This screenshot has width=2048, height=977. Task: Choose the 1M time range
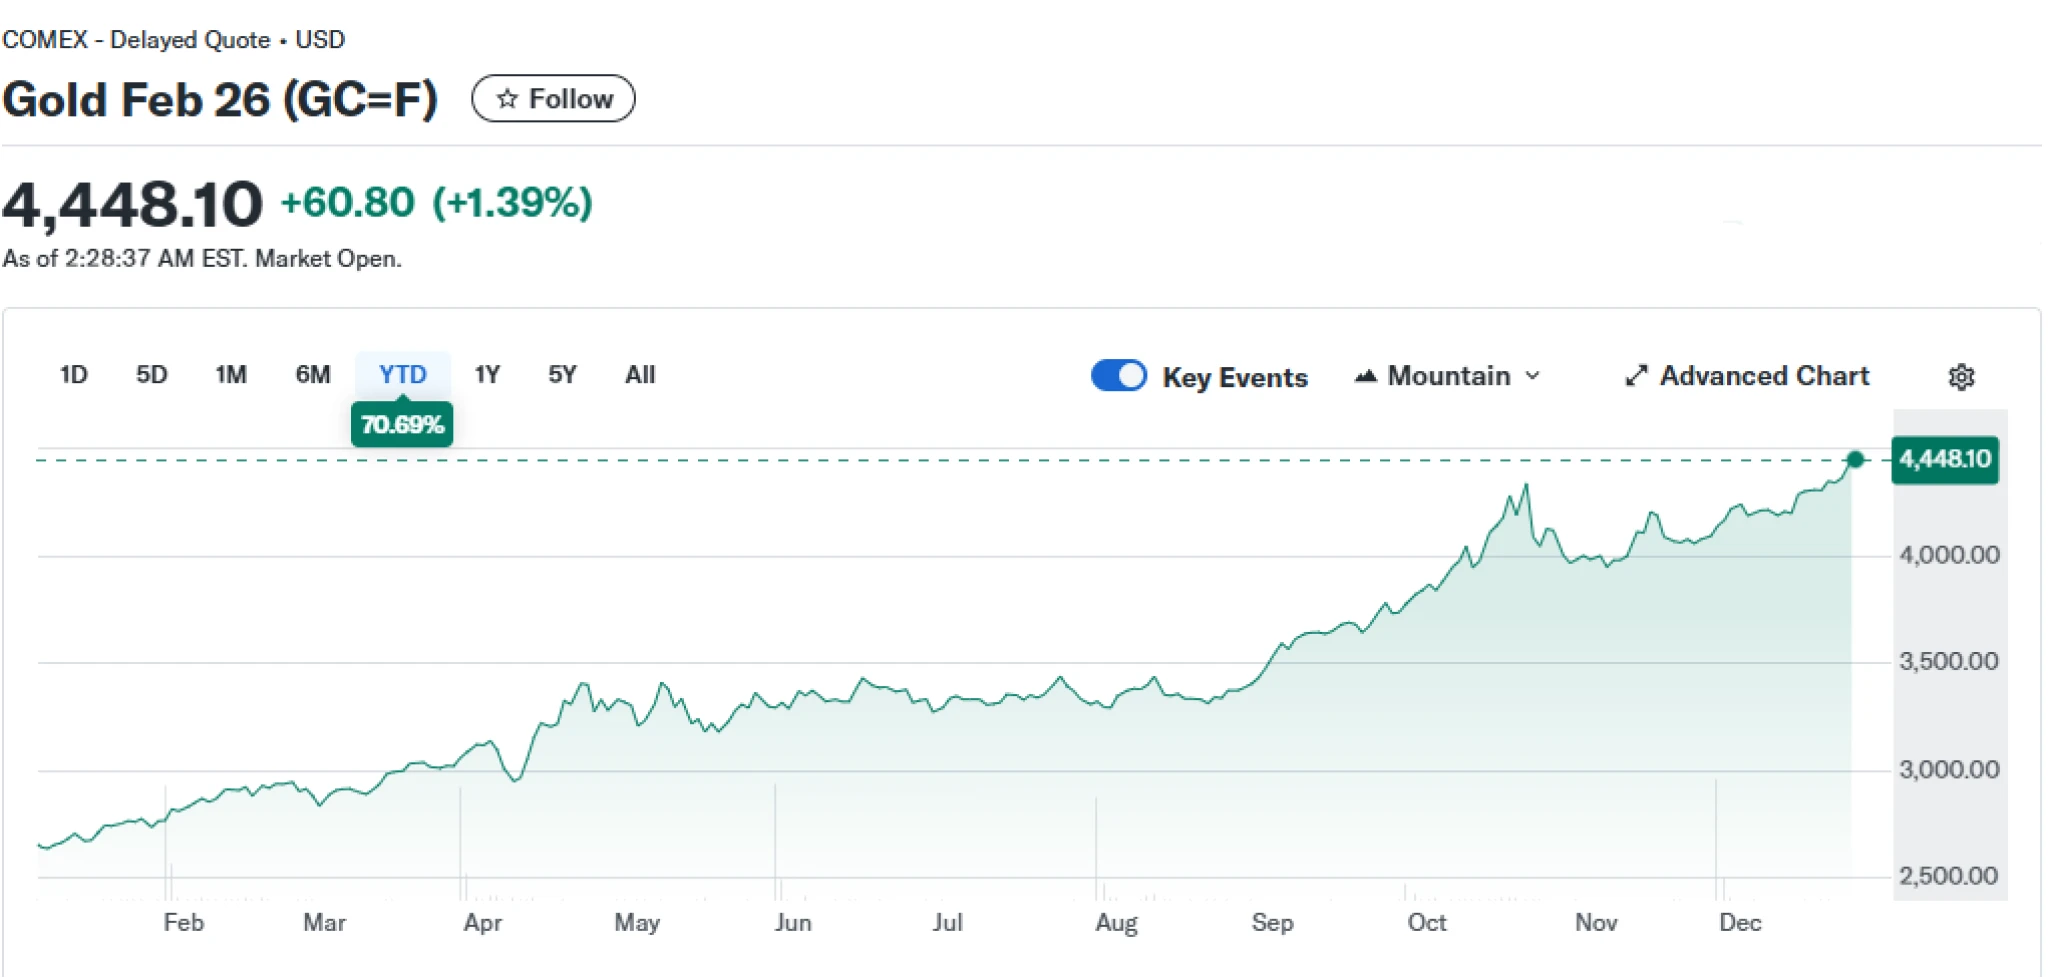(231, 375)
